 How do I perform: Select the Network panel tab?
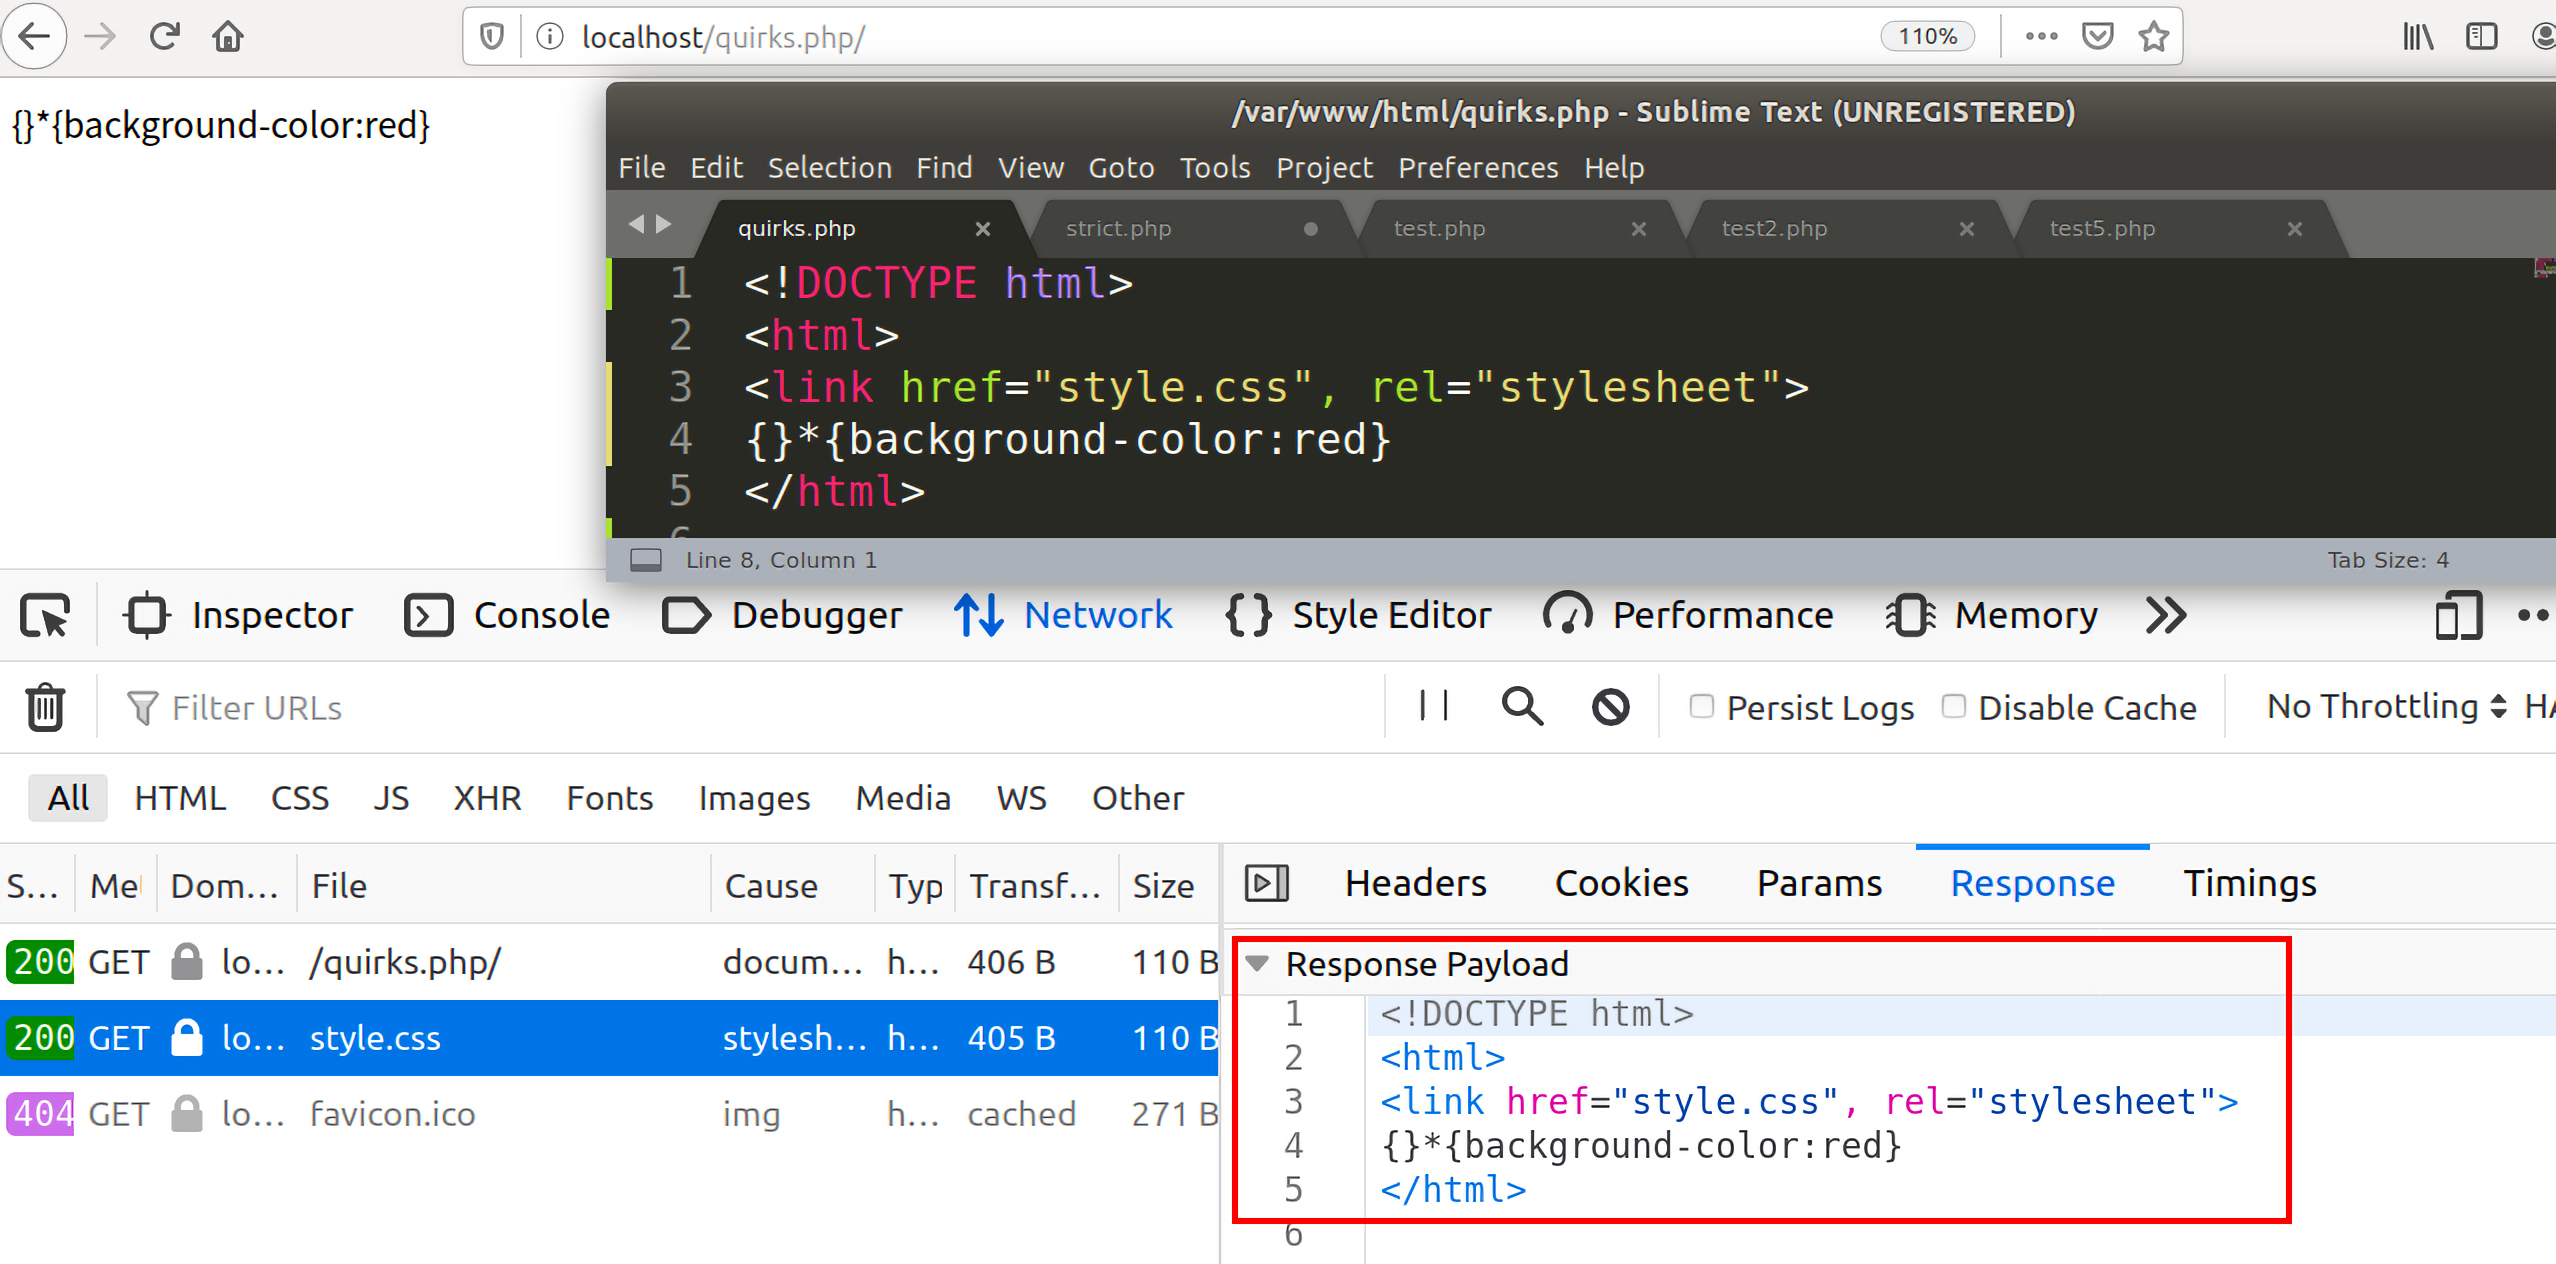pyautogui.click(x=1062, y=615)
